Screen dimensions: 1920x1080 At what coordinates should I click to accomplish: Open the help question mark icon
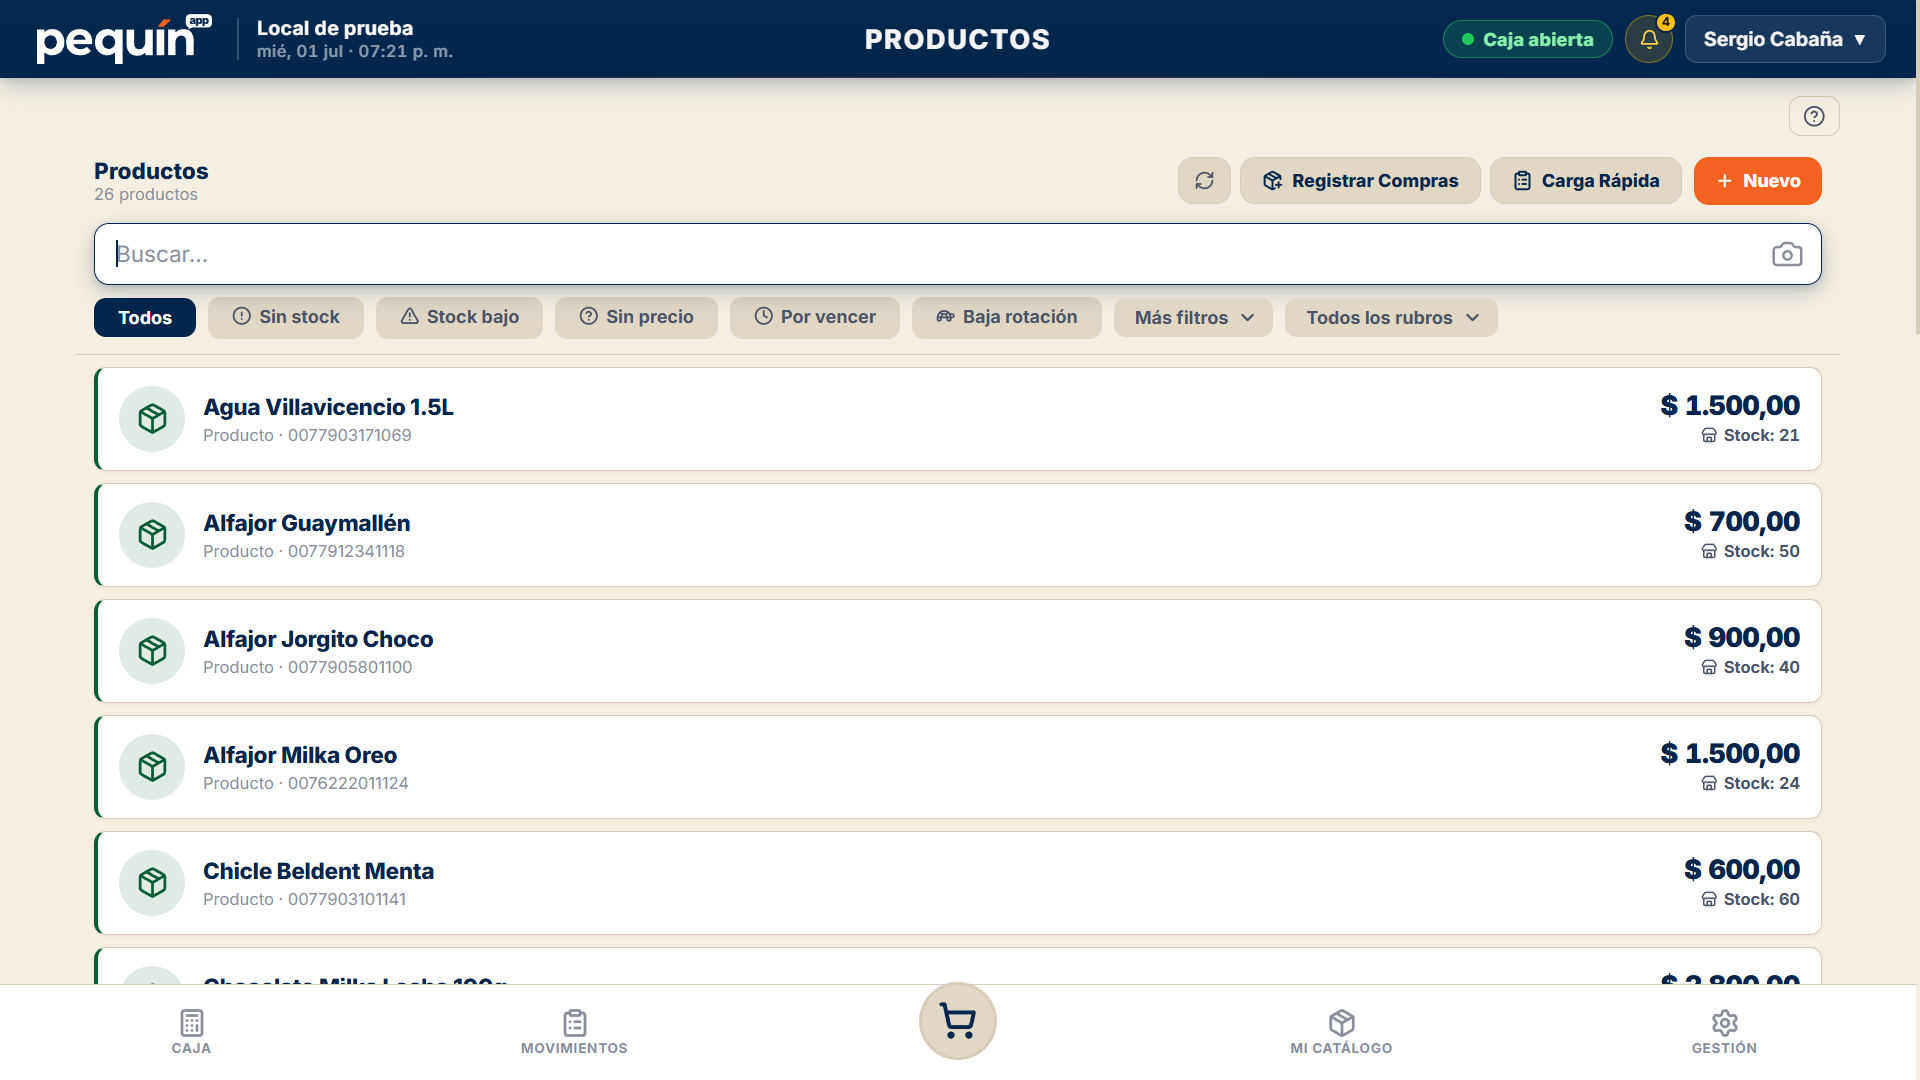[x=1814, y=116]
